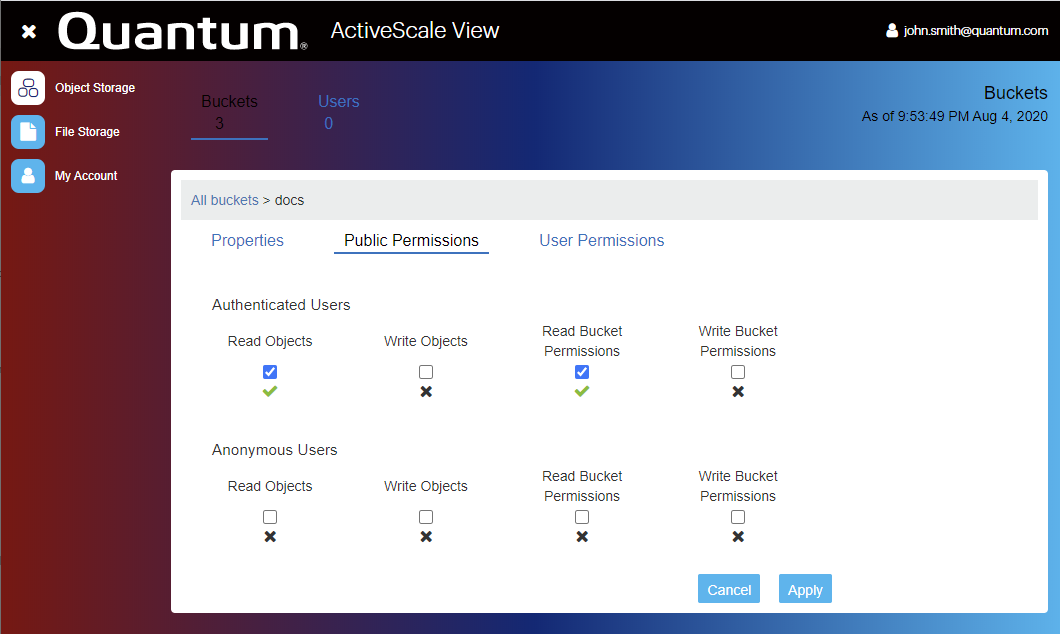Viewport: 1060px width, 634px height.
Task: Open My Account sidebar icon
Action: pyautogui.click(x=28, y=176)
